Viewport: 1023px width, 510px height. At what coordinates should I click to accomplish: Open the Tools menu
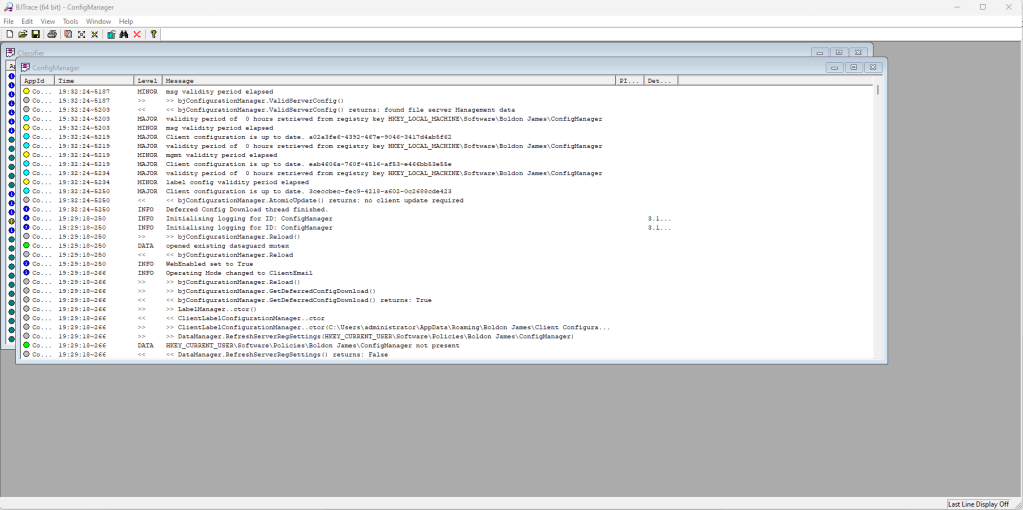tap(70, 21)
